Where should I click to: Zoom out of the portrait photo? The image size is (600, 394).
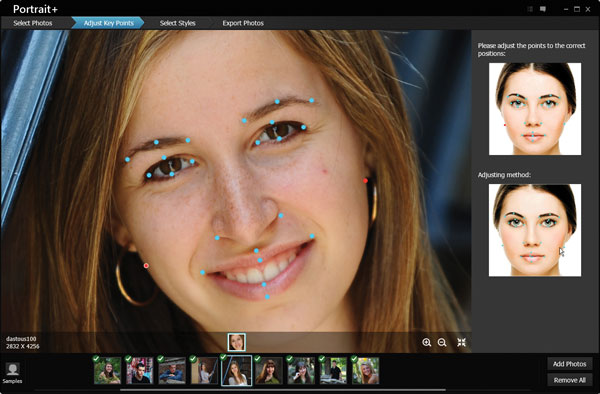(x=442, y=342)
